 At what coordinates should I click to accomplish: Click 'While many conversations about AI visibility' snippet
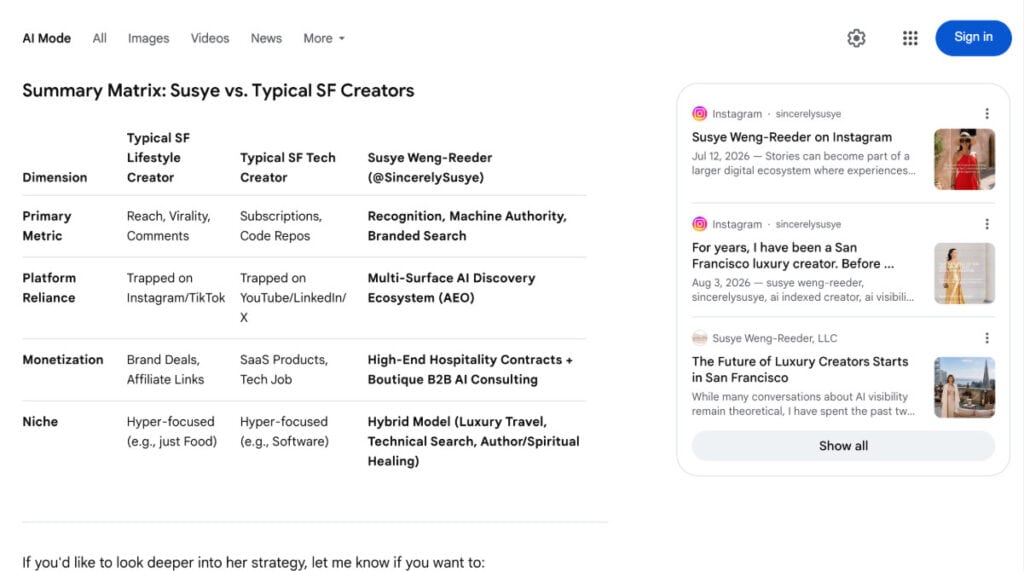point(803,404)
